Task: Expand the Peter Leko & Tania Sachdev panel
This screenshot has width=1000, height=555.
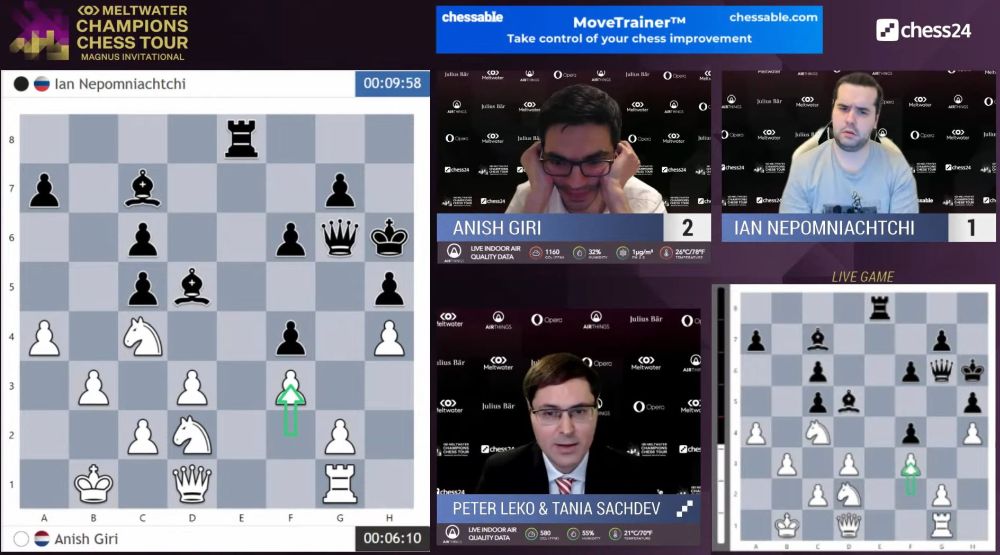Action: pos(685,508)
